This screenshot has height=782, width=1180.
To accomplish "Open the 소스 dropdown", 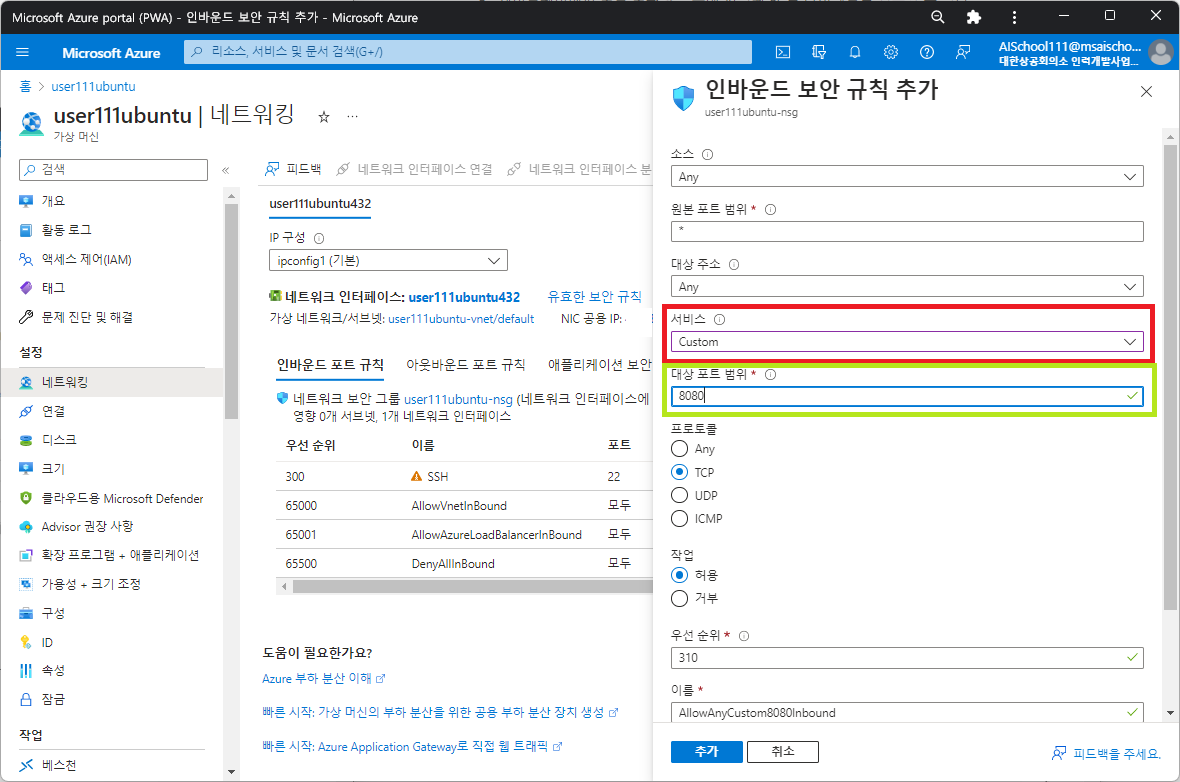I will pos(907,176).
